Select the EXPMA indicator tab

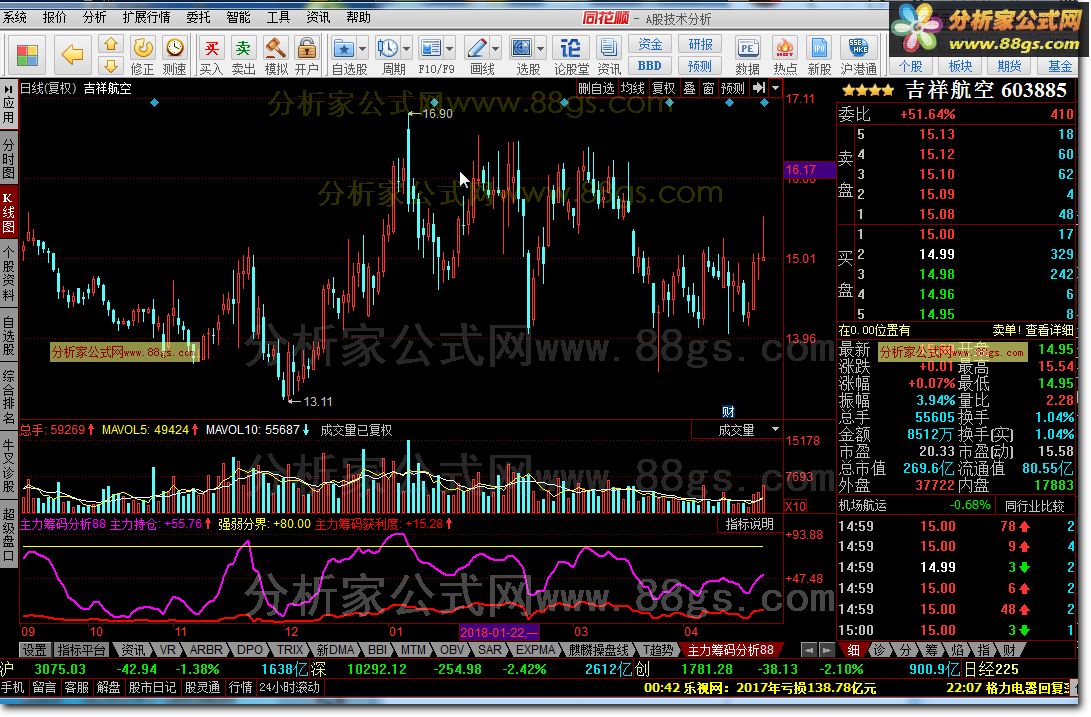tap(535, 650)
